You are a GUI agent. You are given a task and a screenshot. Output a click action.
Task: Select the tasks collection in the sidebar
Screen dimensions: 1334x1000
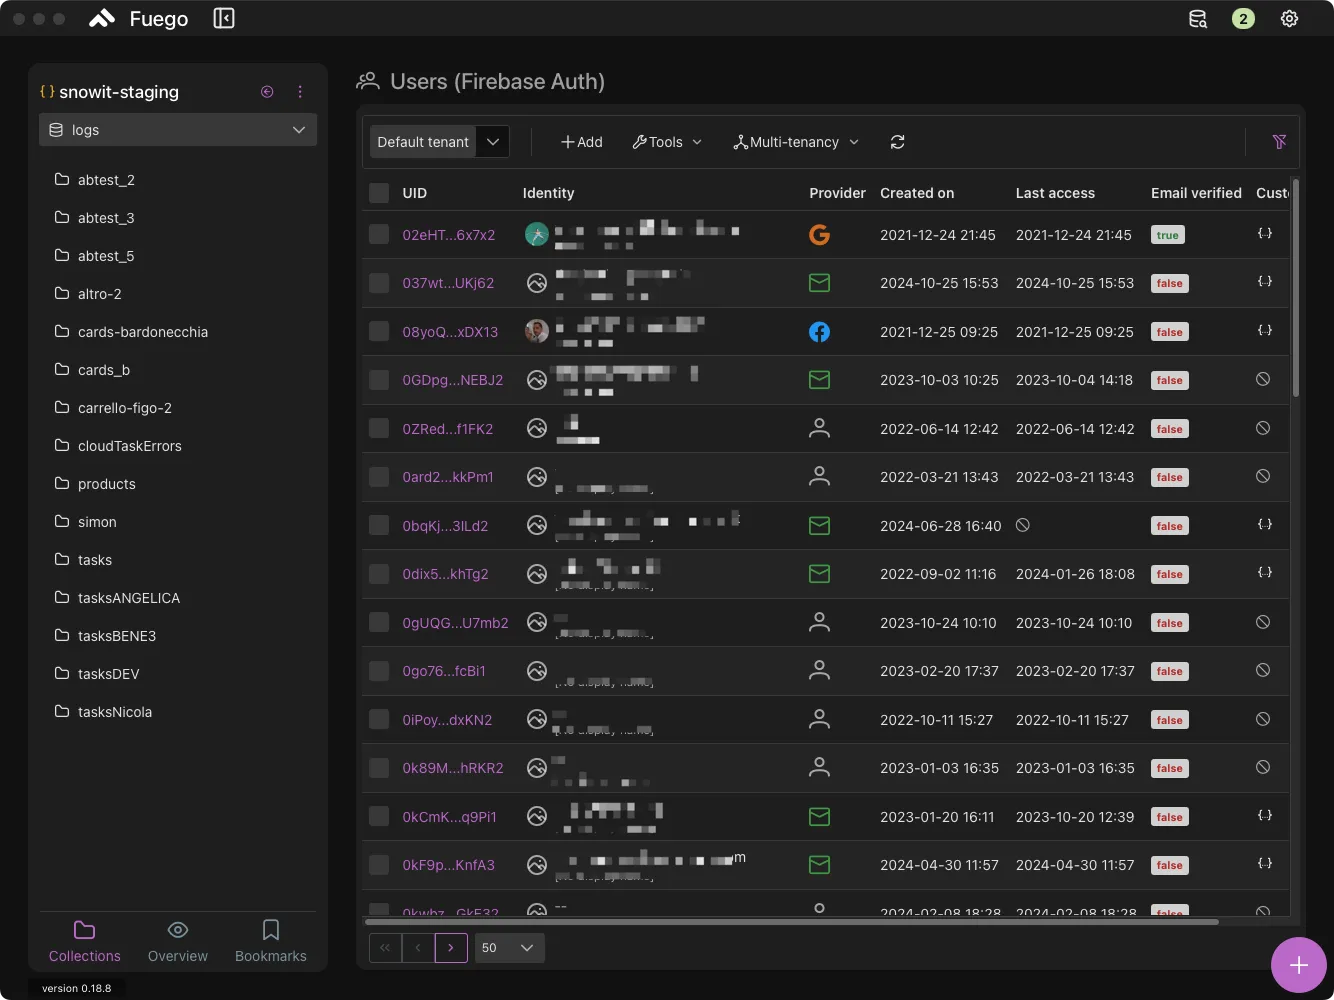95,559
